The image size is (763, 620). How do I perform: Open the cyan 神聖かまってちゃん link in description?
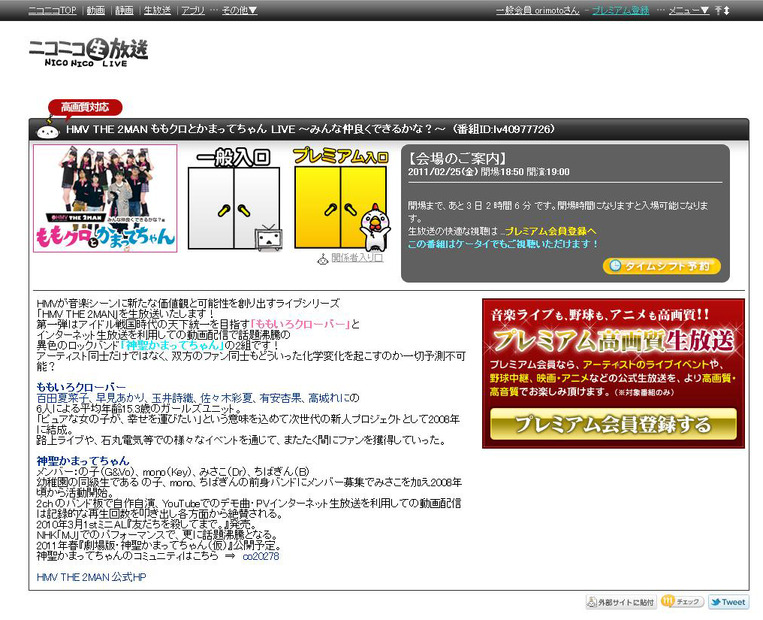point(172,345)
